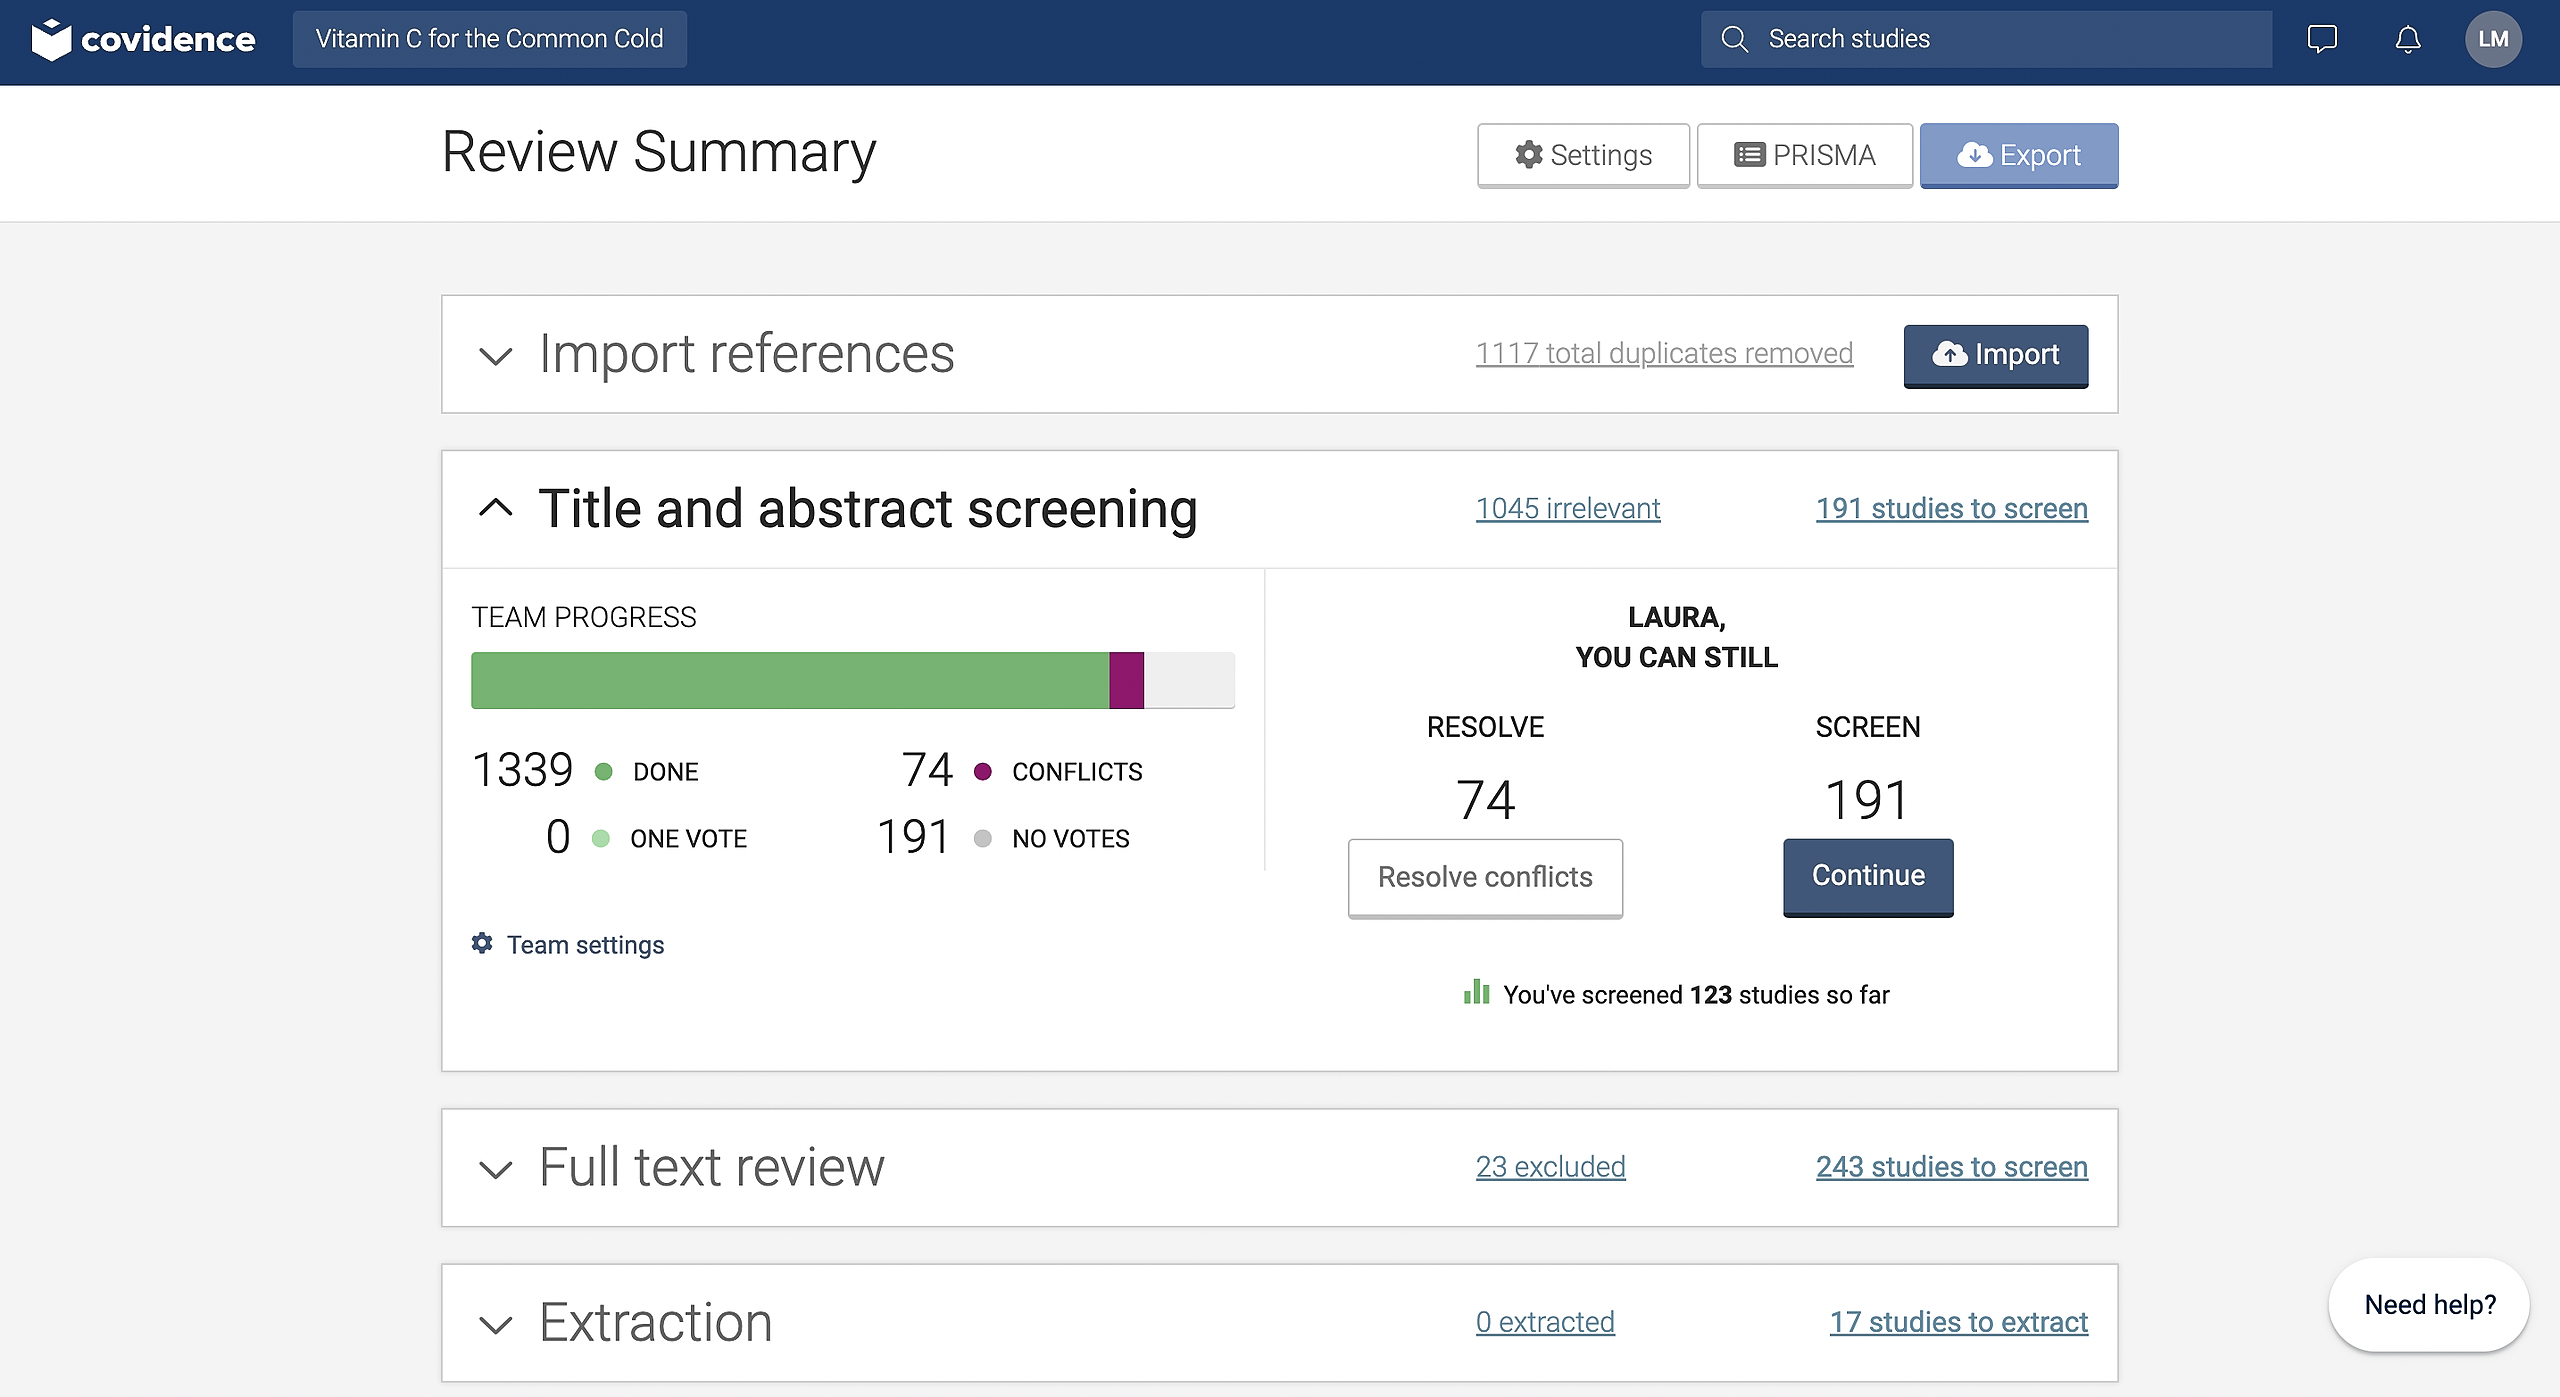This screenshot has height=1397, width=2560.
Task: Open the Vitamin C for the Common Cold review
Action: click(489, 39)
